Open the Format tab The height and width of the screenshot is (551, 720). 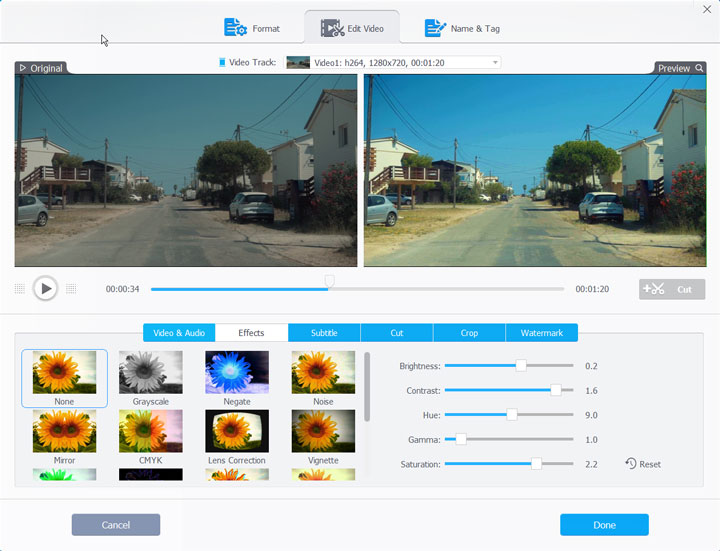tap(252, 28)
